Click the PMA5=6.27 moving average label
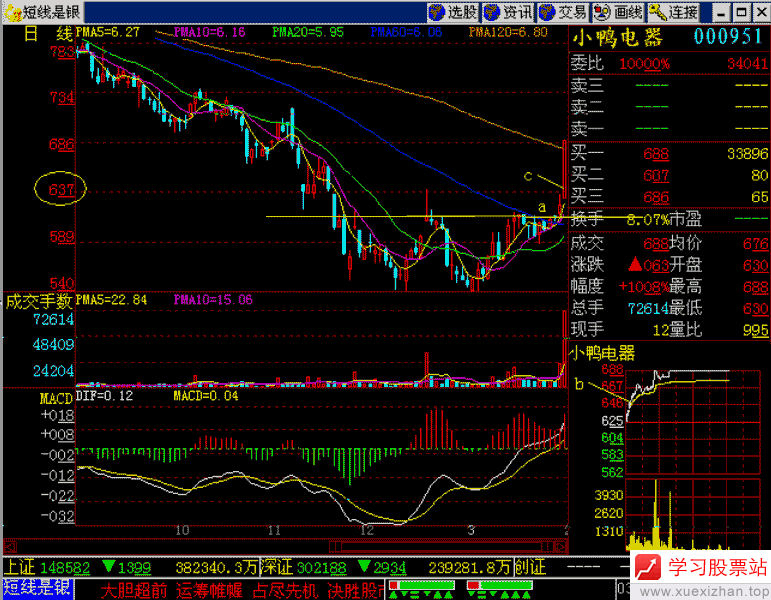The image size is (771, 600). pyautogui.click(x=108, y=32)
